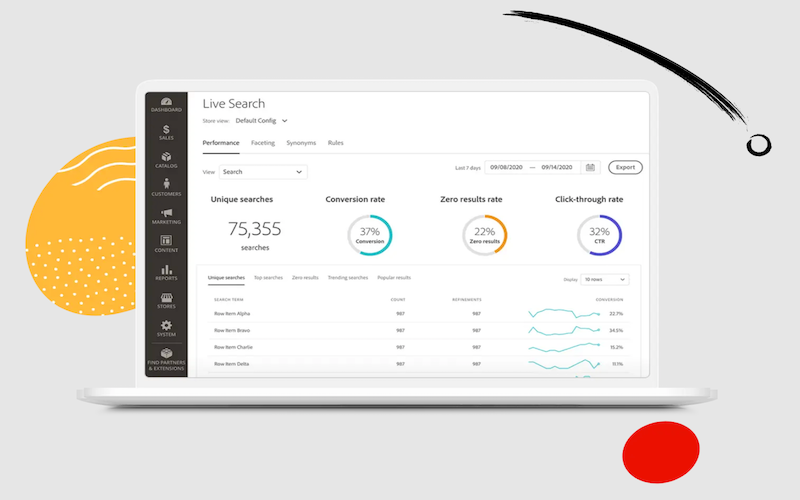Select Row Item Bravo
The height and width of the screenshot is (500, 800).
[x=232, y=331]
